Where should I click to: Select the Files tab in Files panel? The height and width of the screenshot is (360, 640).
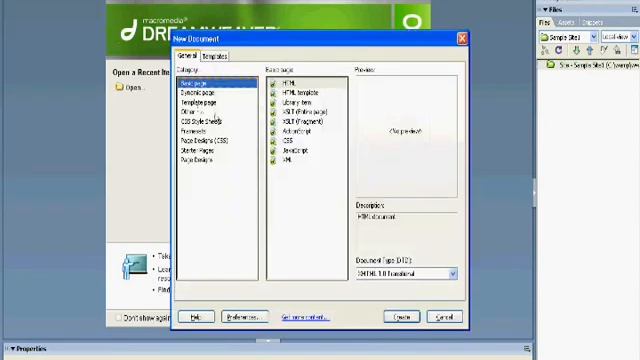pyautogui.click(x=545, y=22)
